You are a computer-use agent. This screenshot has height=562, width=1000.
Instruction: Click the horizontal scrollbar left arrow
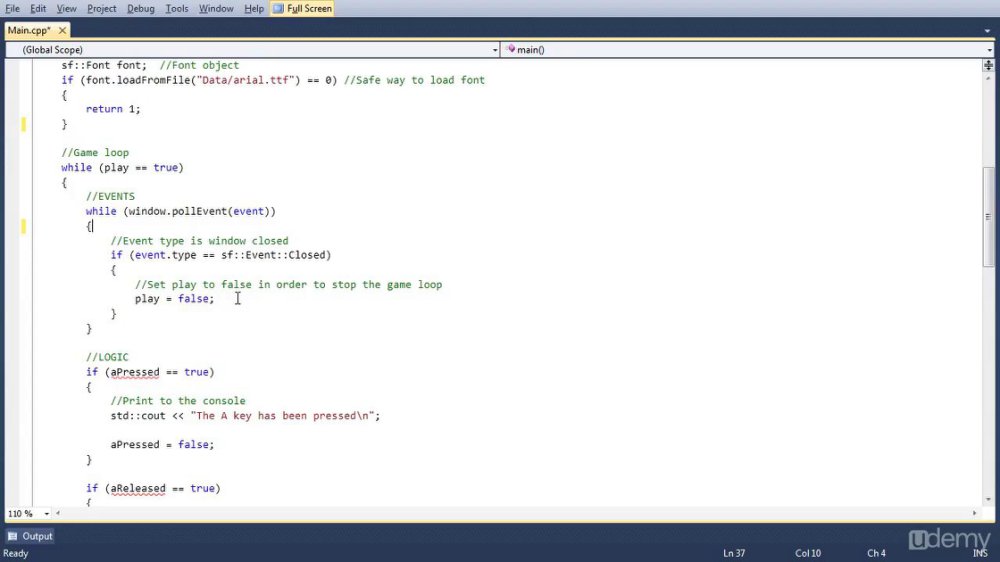tap(58, 513)
